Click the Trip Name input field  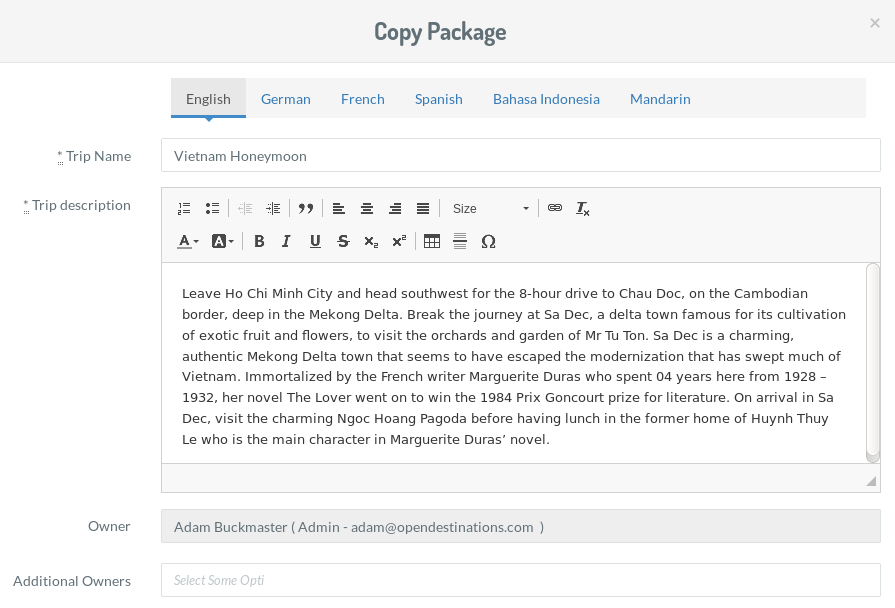(x=521, y=155)
